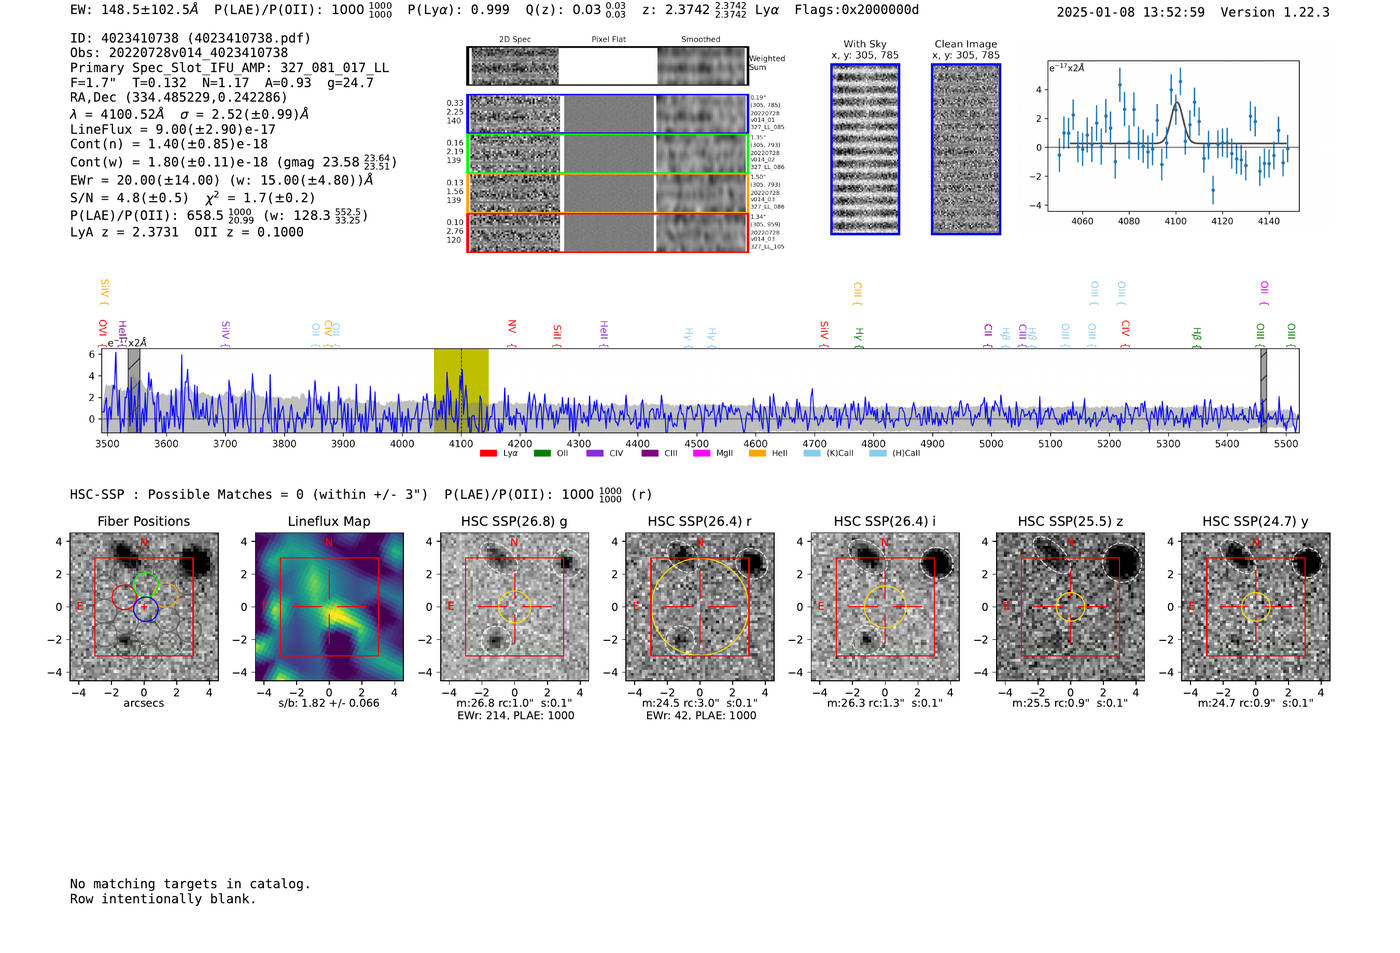Click the red Lyα legend swatch
1400x953 pixels.
tap(488, 454)
